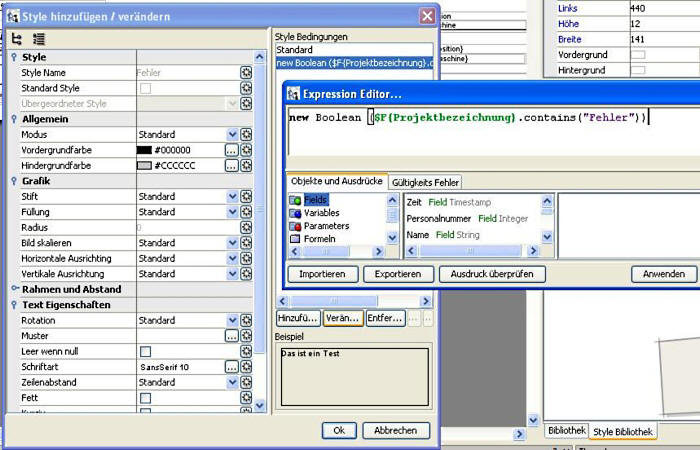
Task: Click expression icon beside Modus row
Action: point(246,135)
